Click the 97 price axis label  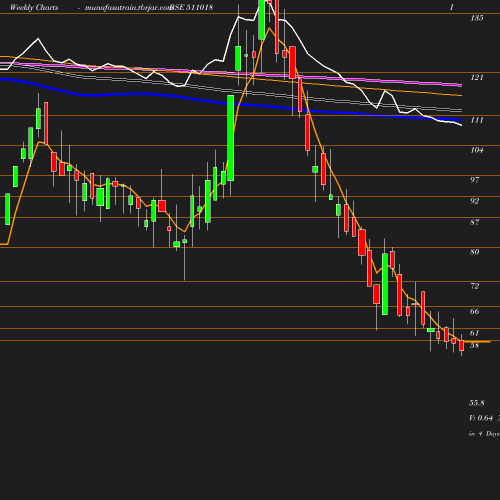(475, 180)
